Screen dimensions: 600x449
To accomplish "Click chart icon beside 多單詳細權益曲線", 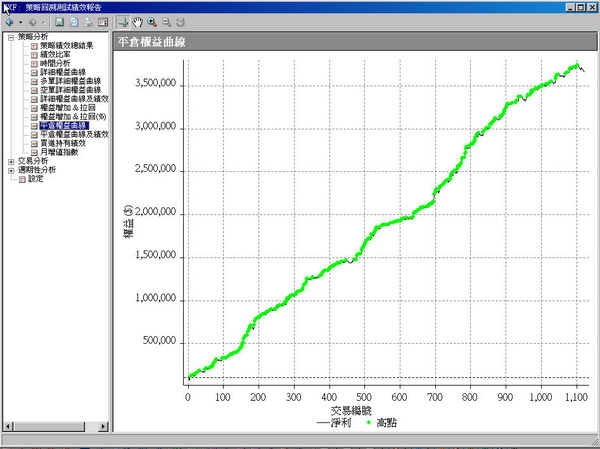I will (34, 81).
